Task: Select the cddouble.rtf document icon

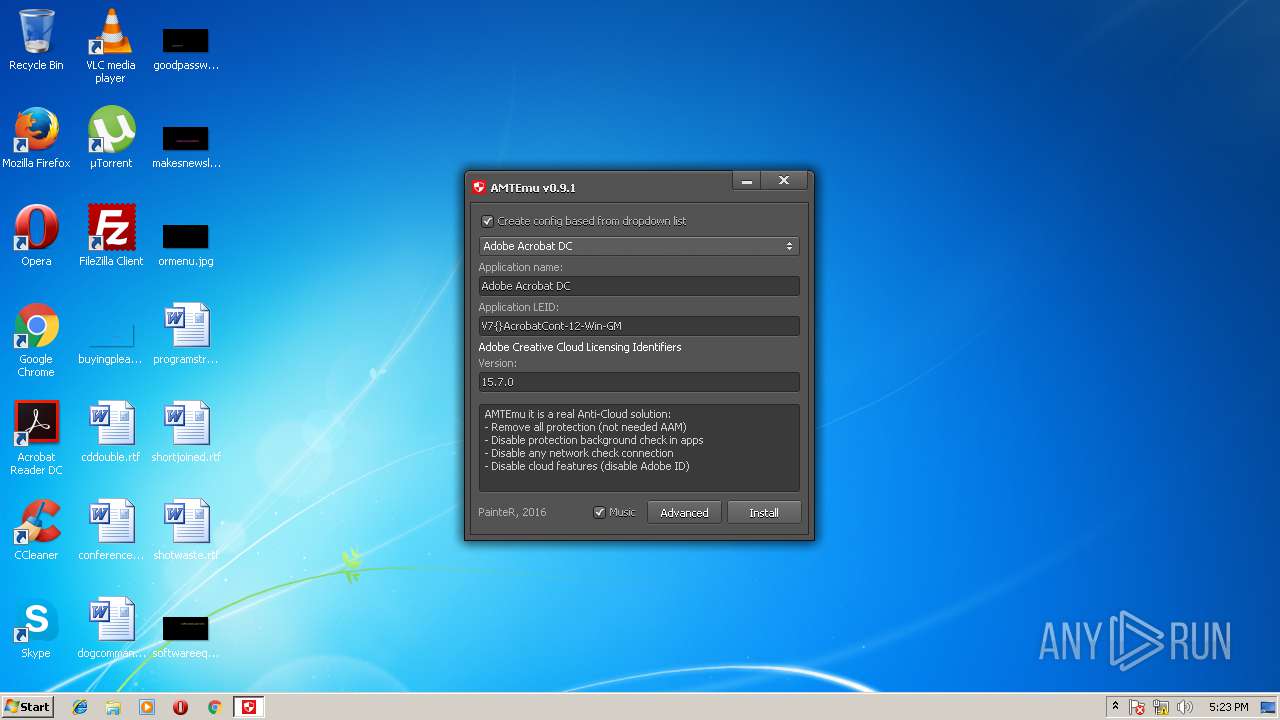Action: pos(110,431)
